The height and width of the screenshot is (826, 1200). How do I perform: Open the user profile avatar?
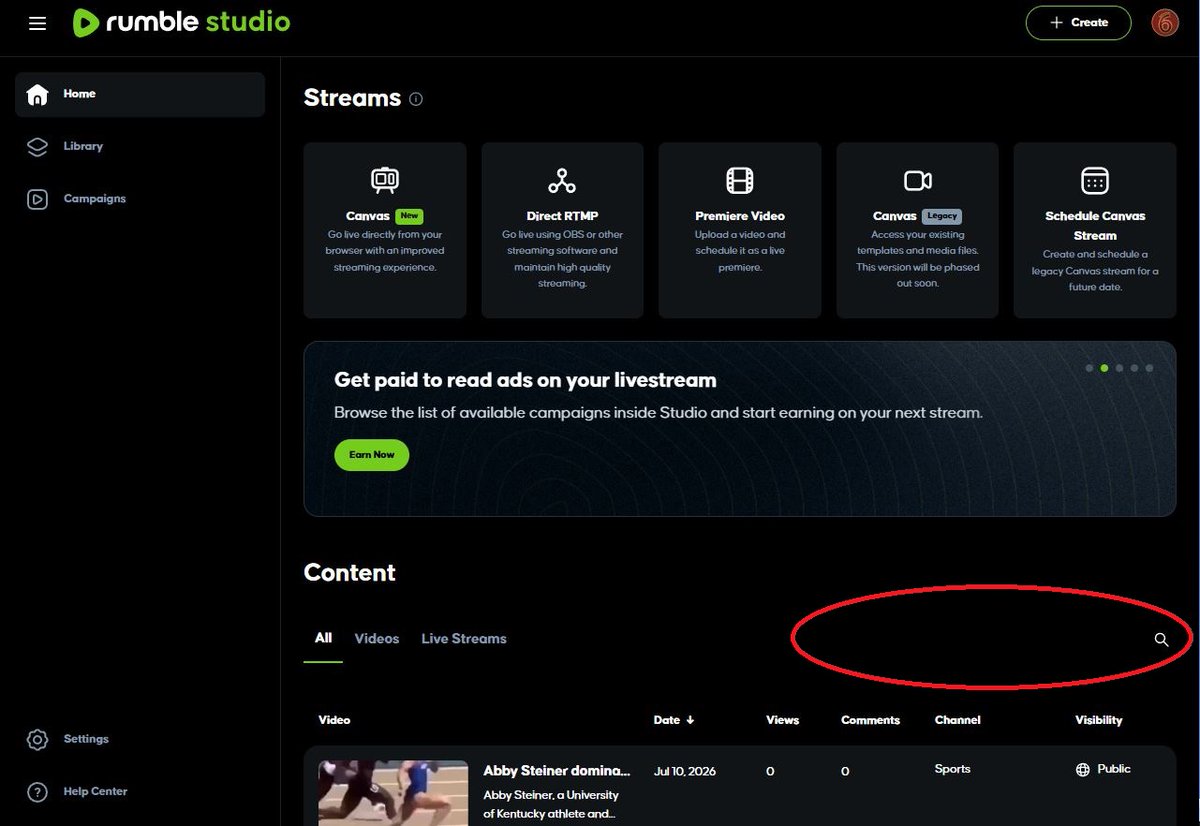(1165, 22)
